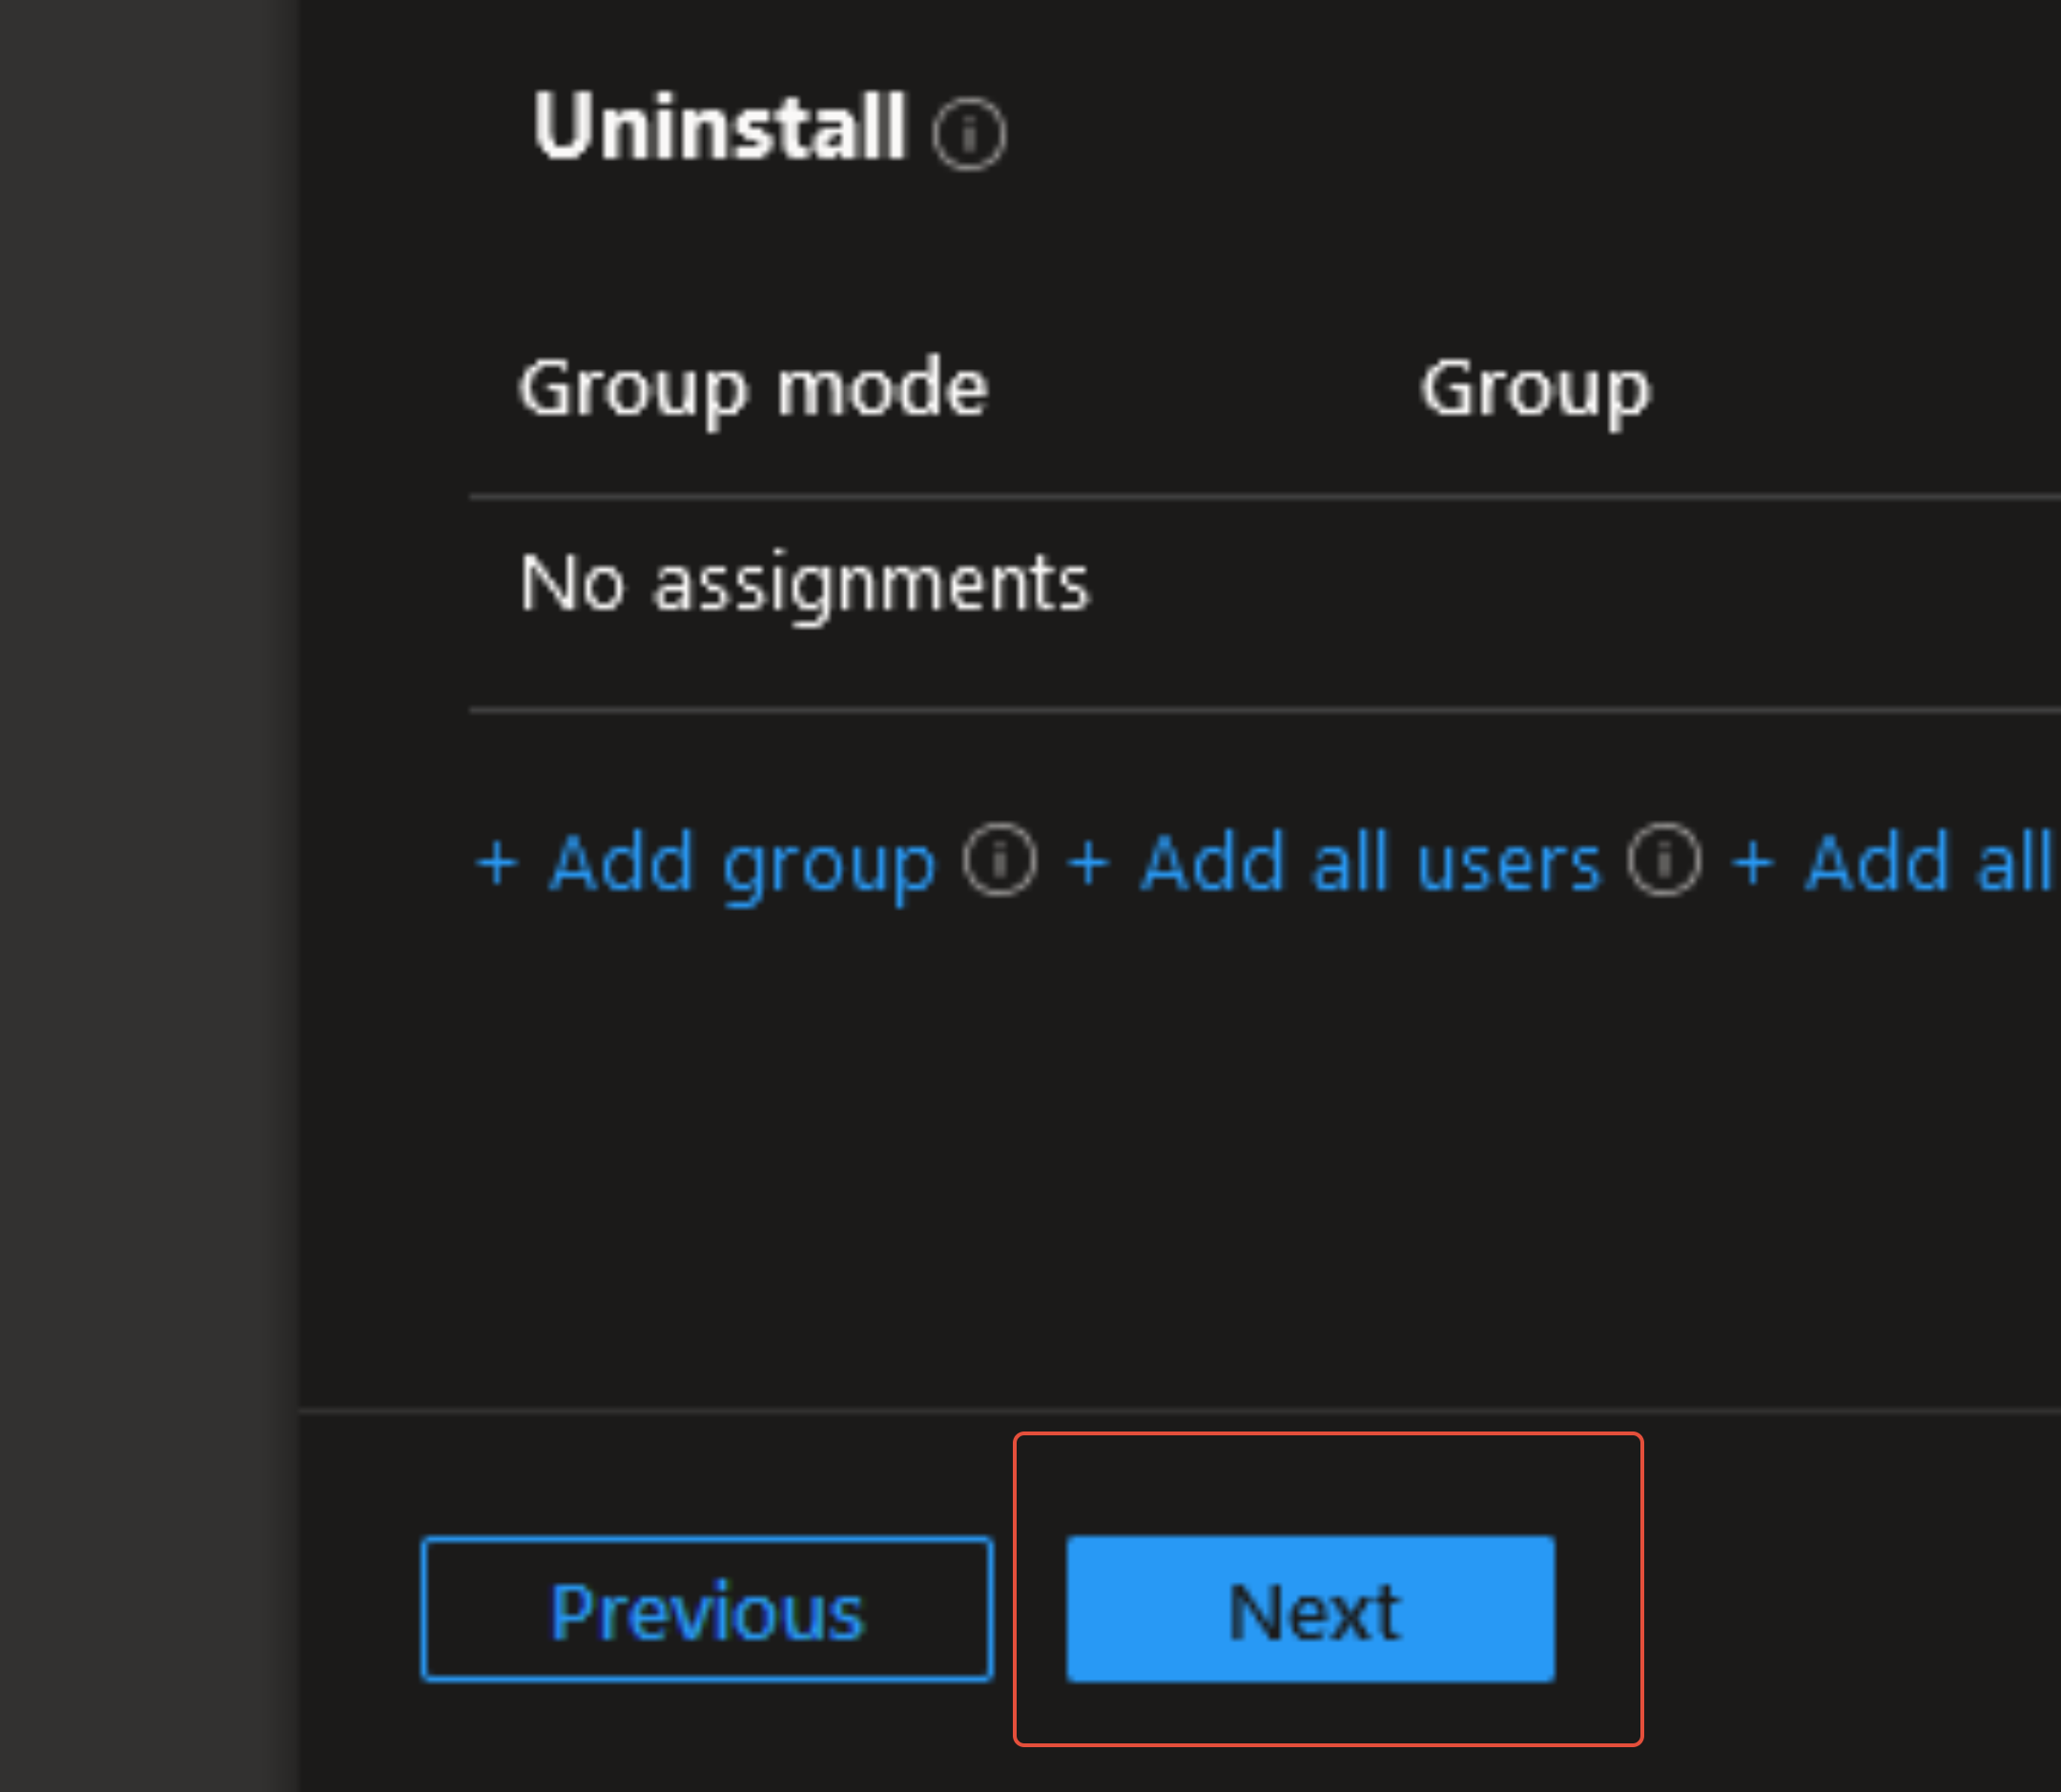The width and height of the screenshot is (2061, 1792).
Task: Click the plus sign before Add all users
Action: pyautogui.click(x=1088, y=863)
